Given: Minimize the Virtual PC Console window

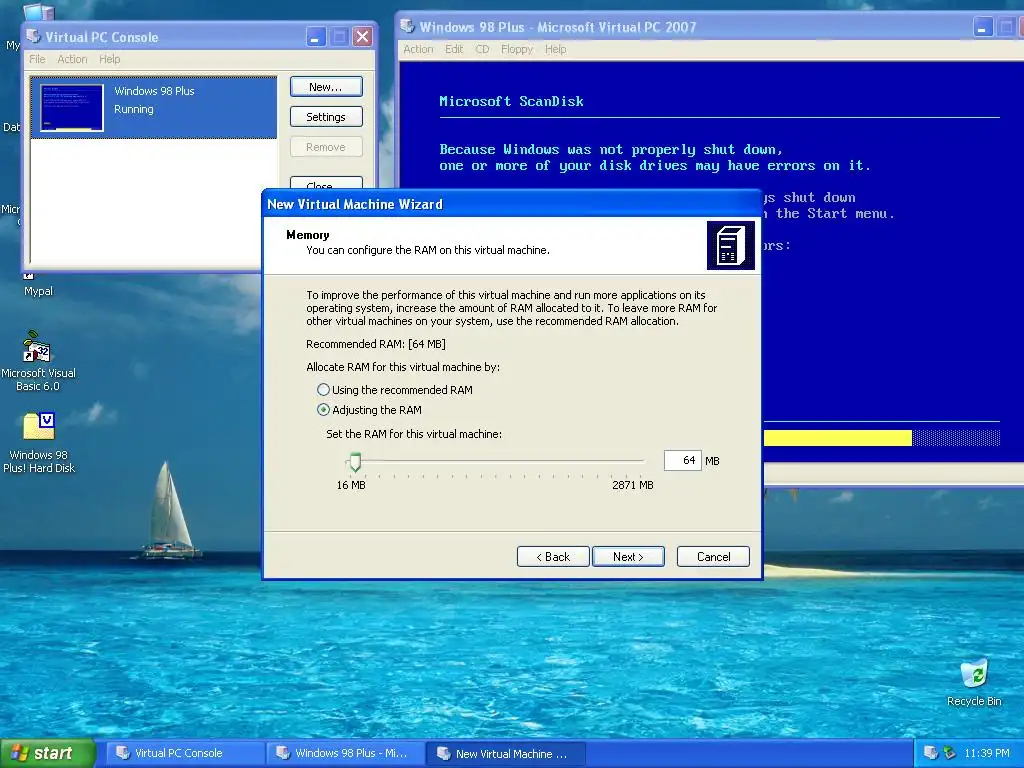Looking at the screenshot, I should (316, 37).
